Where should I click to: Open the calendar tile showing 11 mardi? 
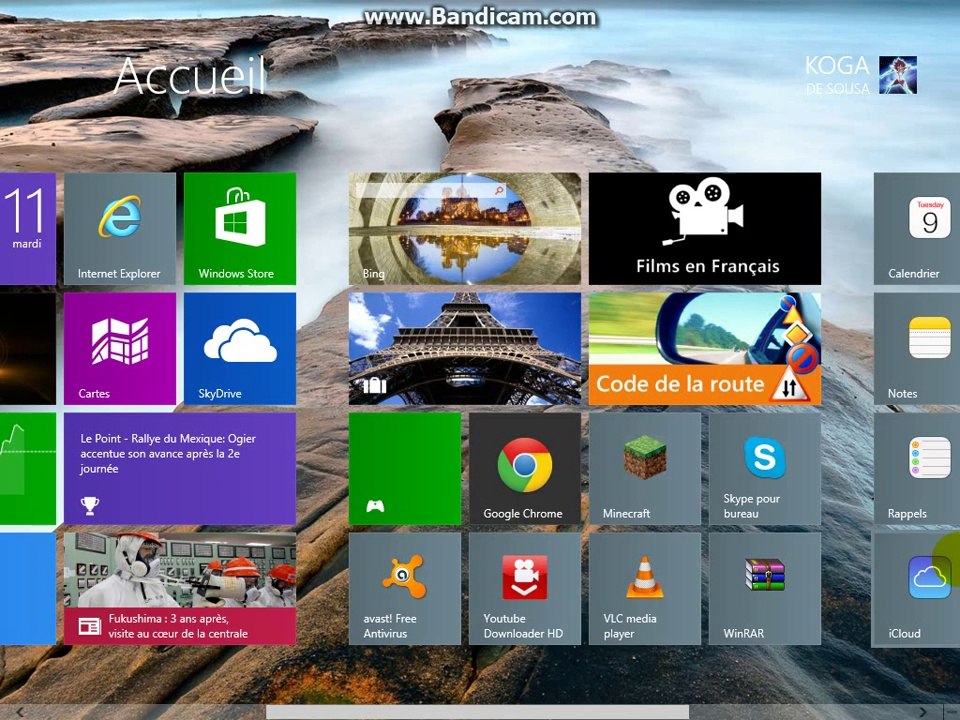click(28, 228)
